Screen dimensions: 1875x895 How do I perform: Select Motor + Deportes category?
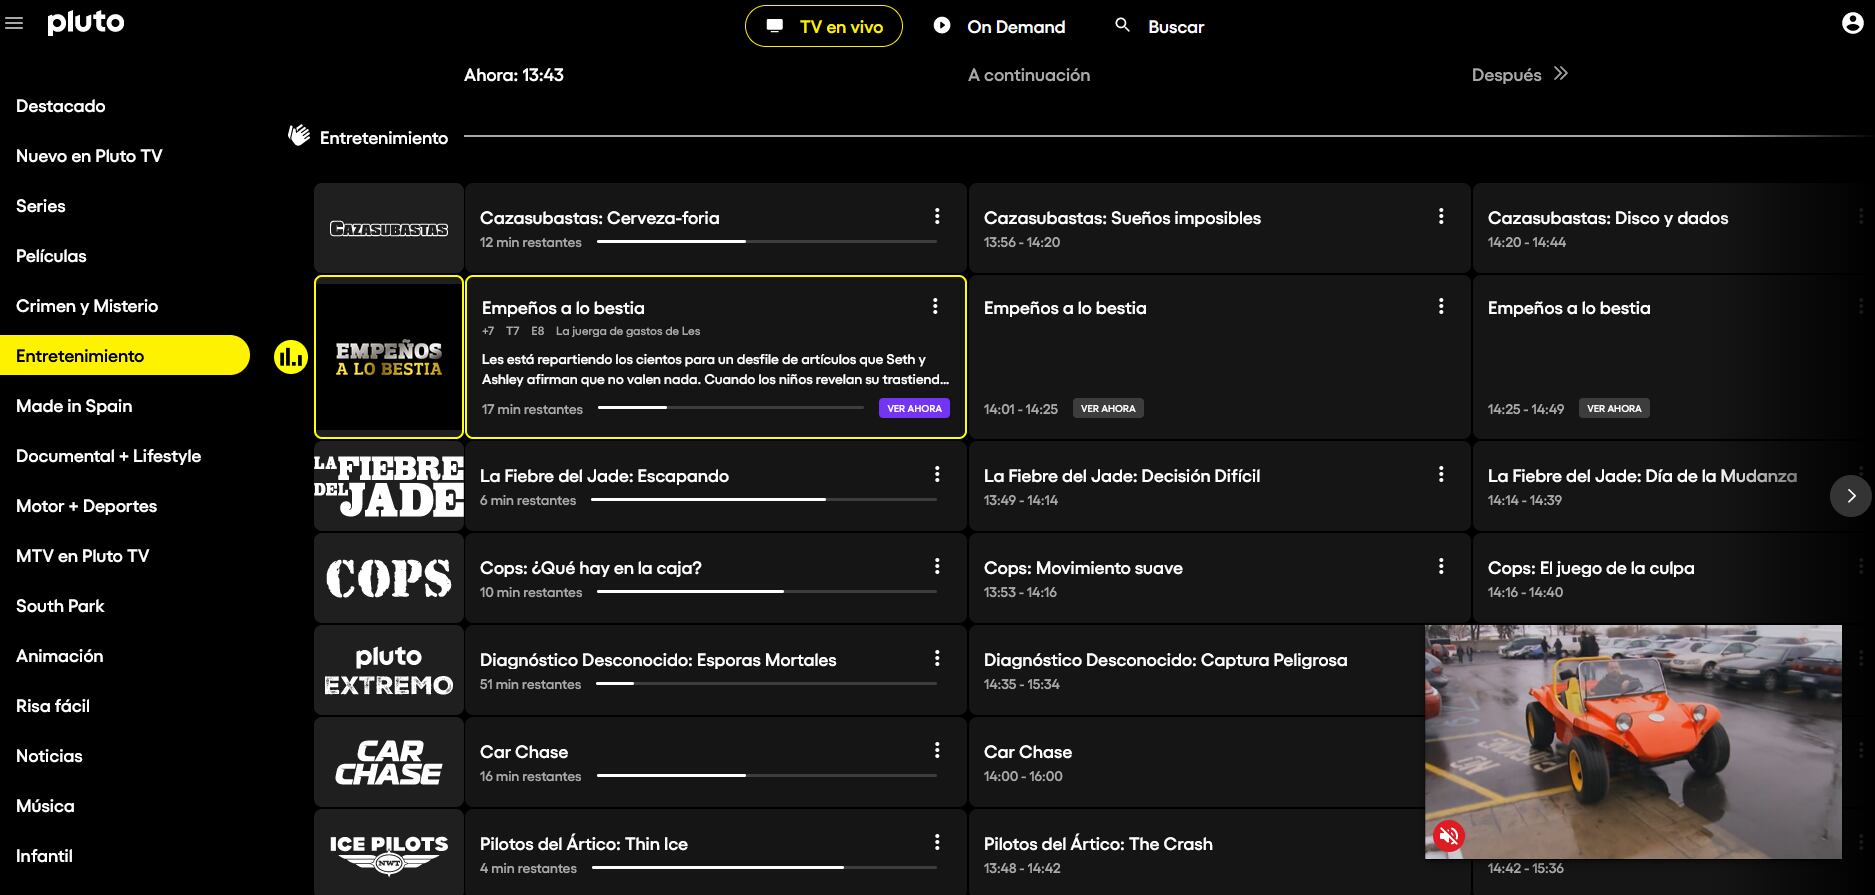coord(86,506)
